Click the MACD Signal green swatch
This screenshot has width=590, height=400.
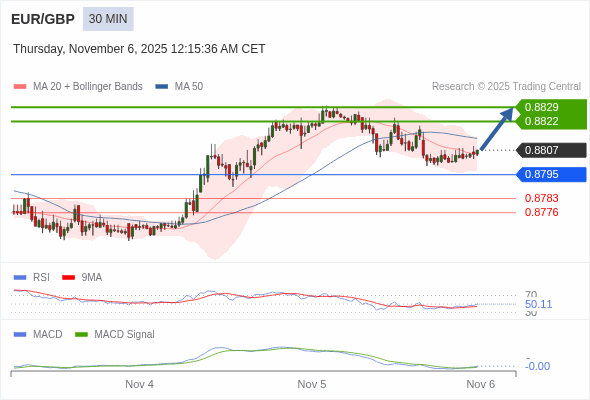coord(81,335)
